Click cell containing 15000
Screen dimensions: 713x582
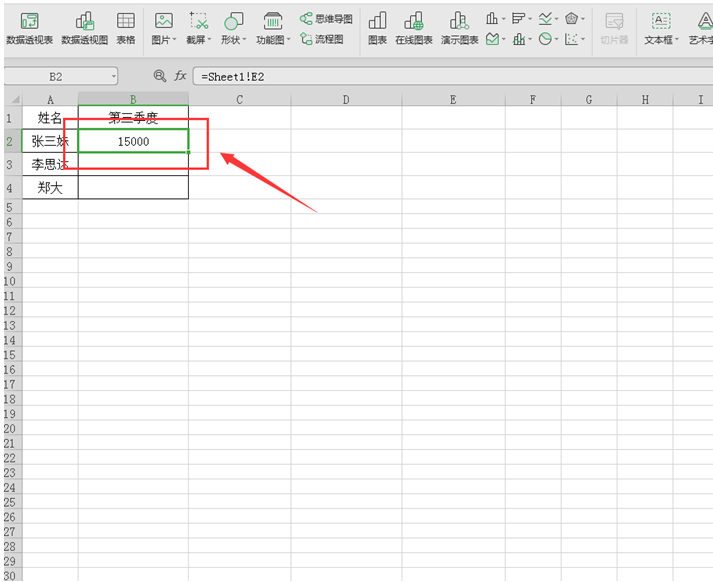(133, 141)
